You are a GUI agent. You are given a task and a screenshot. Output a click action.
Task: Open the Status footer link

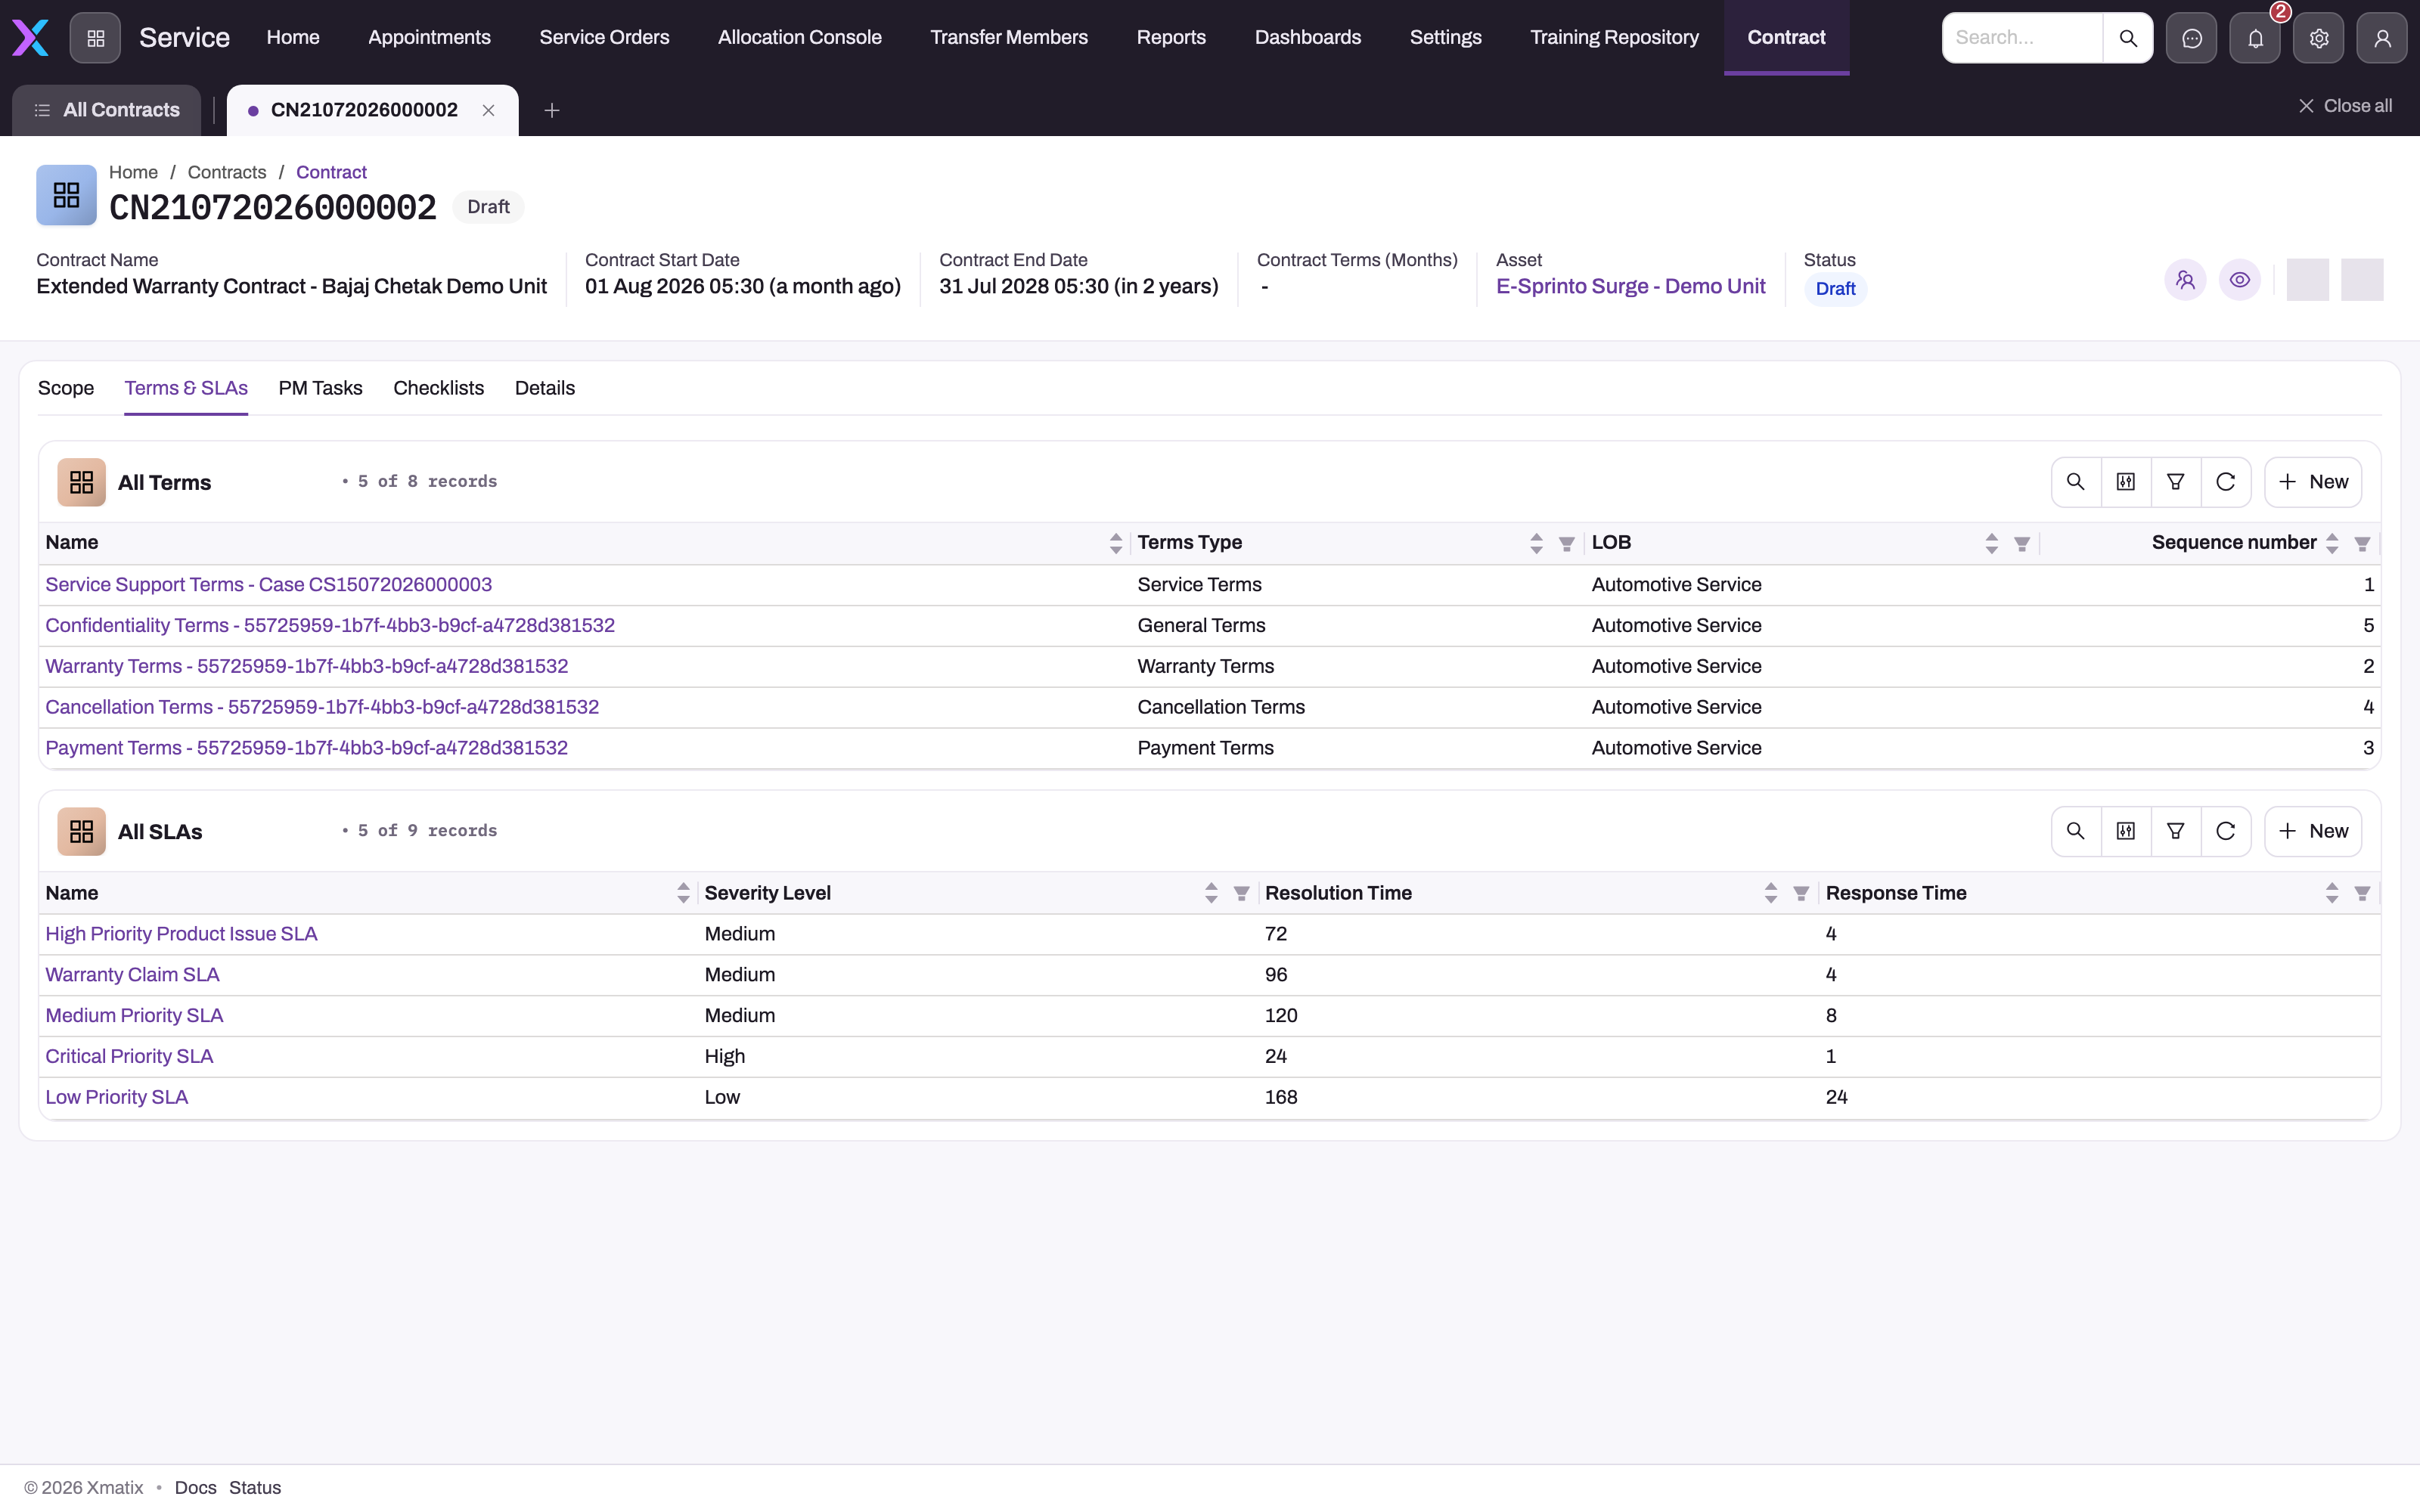(255, 1488)
